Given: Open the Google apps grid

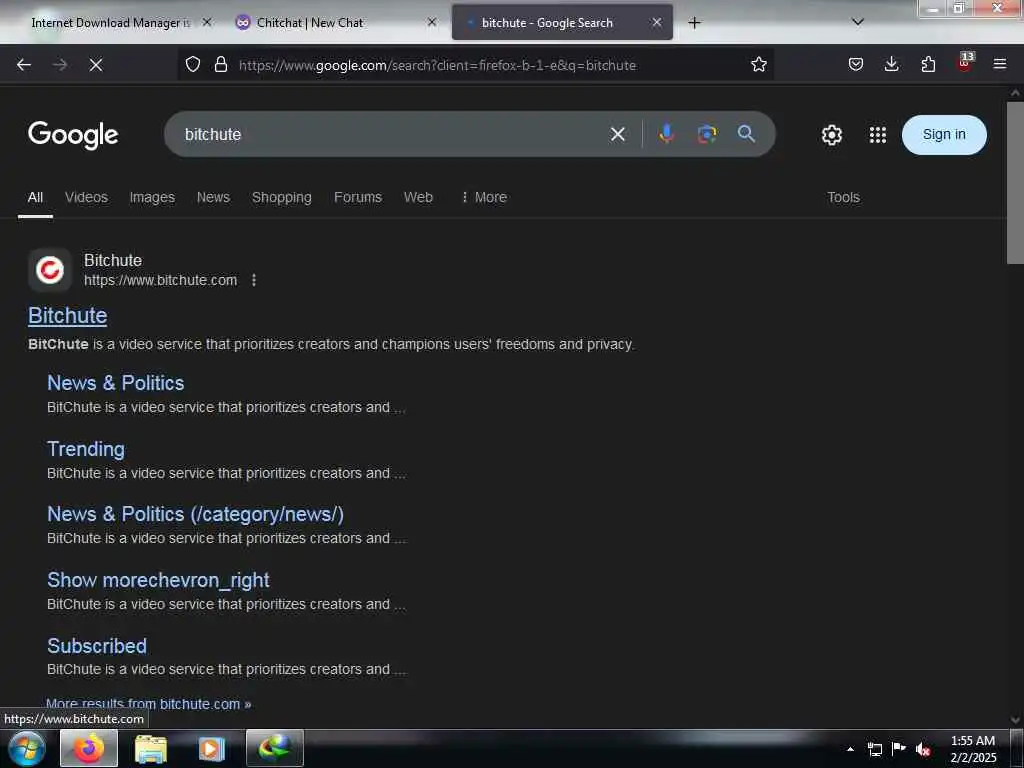Looking at the screenshot, I should [878, 135].
